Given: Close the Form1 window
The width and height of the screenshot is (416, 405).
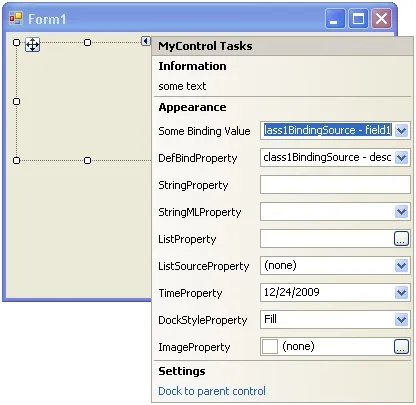Looking at the screenshot, I should (381, 19).
